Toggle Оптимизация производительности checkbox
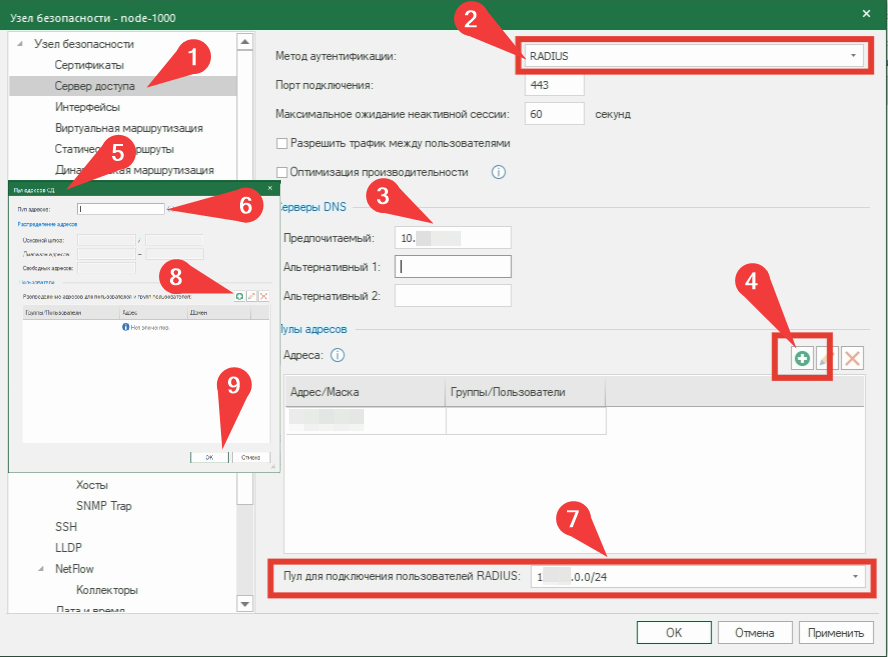 282,172
